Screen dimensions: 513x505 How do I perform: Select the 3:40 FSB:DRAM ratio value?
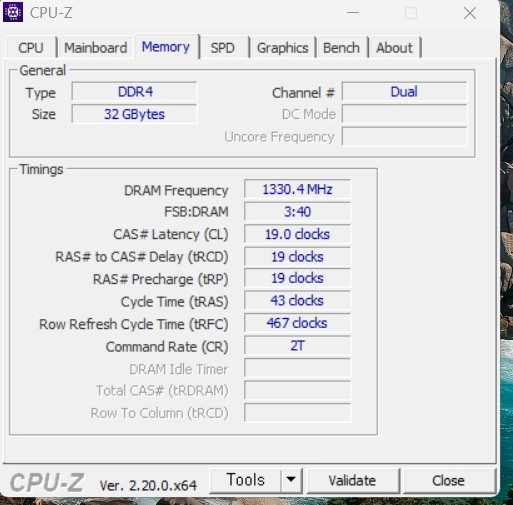[x=297, y=212]
